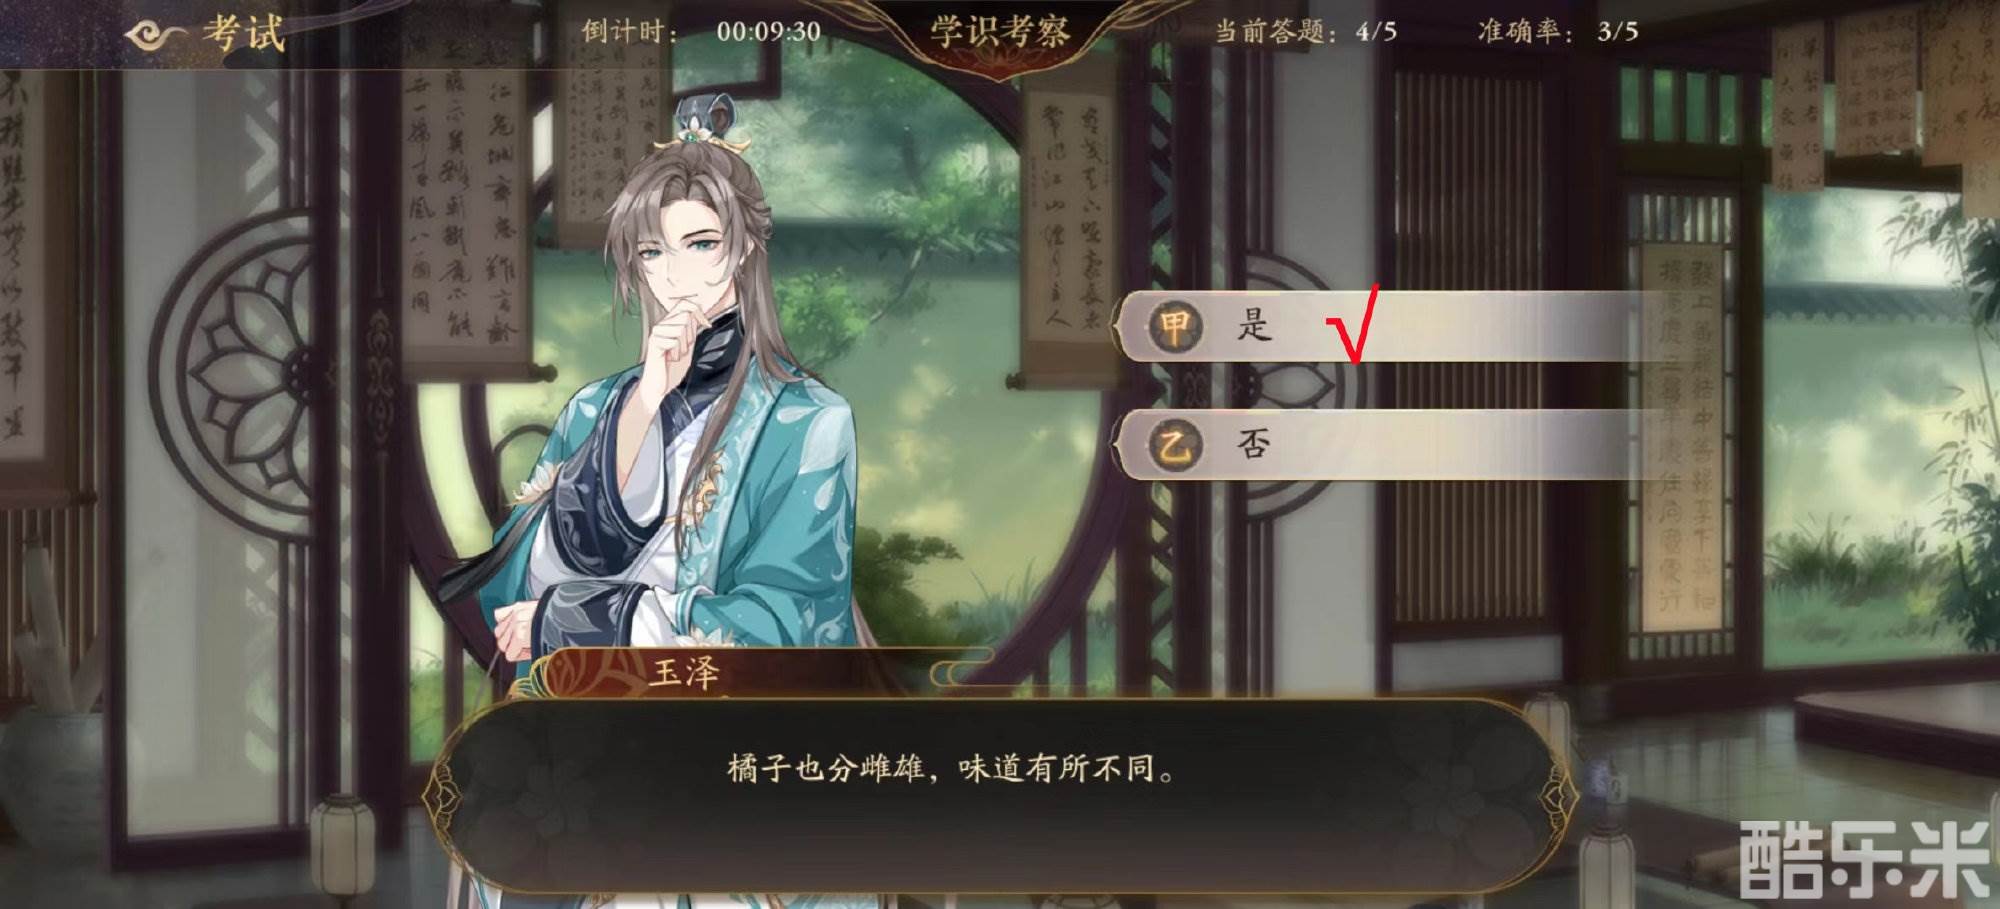Click the dialogue text box to continue
This screenshot has width=2000, height=909.
pos(1000,795)
